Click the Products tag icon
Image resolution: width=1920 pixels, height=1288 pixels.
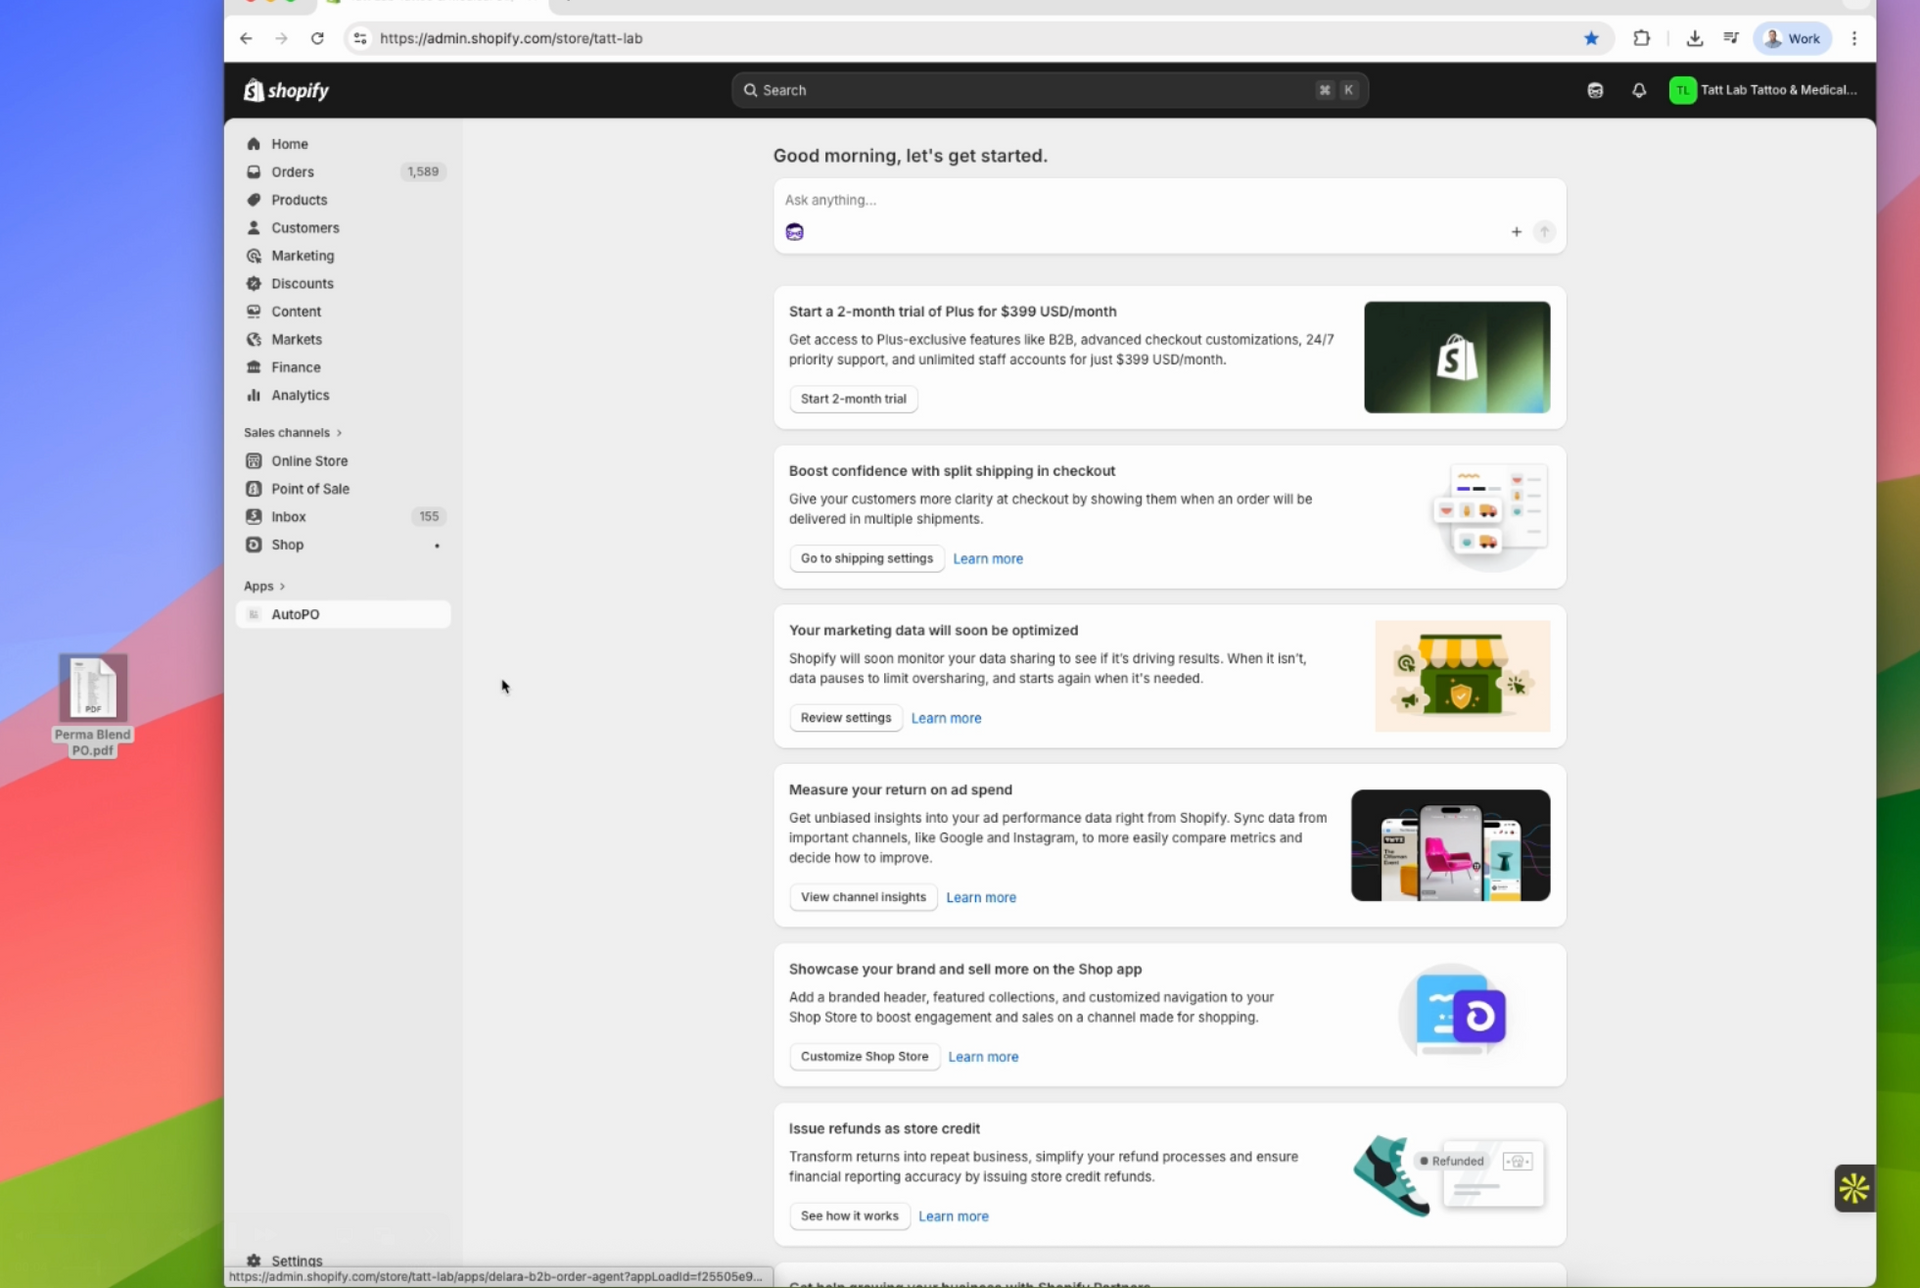[x=254, y=200]
